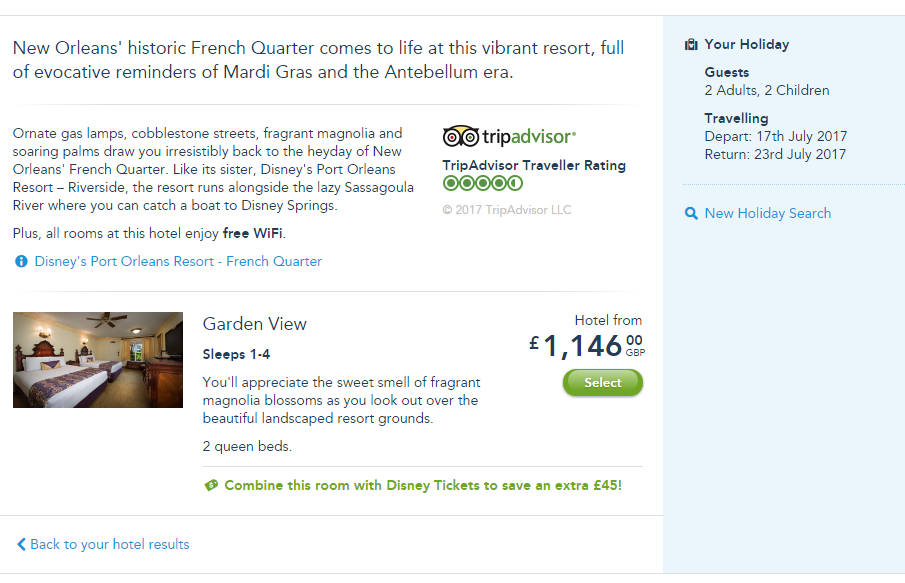The width and height of the screenshot is (905, 583).
Task: Click the suitcase icon beside Your Holiday
Action: click(x=691, y=45)
